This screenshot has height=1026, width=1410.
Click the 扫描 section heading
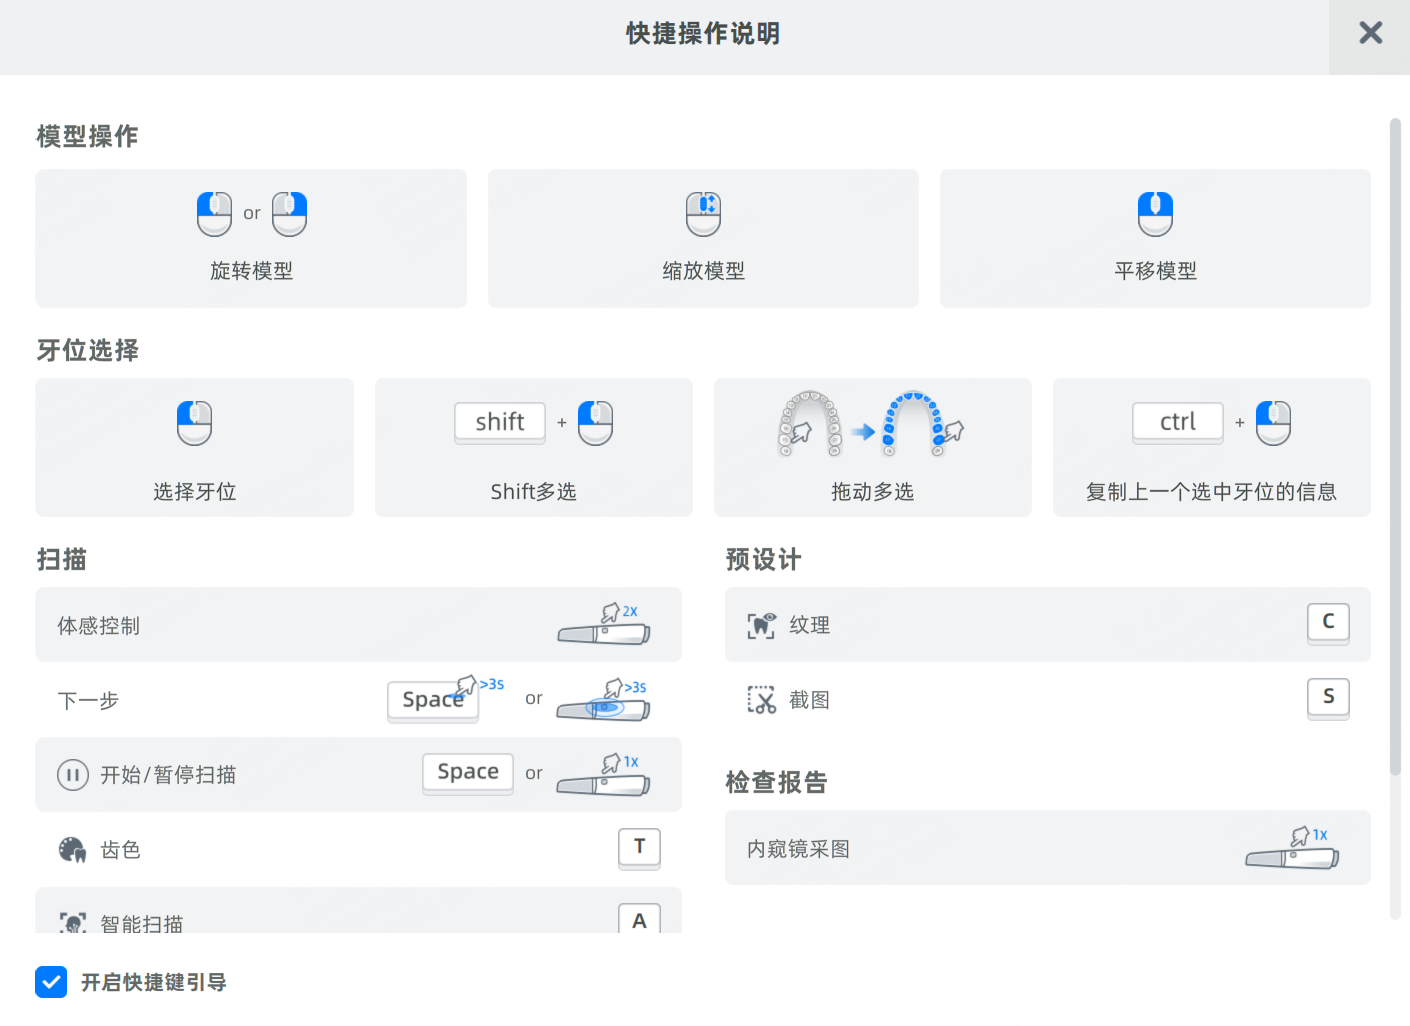click(x=61, y=559)
